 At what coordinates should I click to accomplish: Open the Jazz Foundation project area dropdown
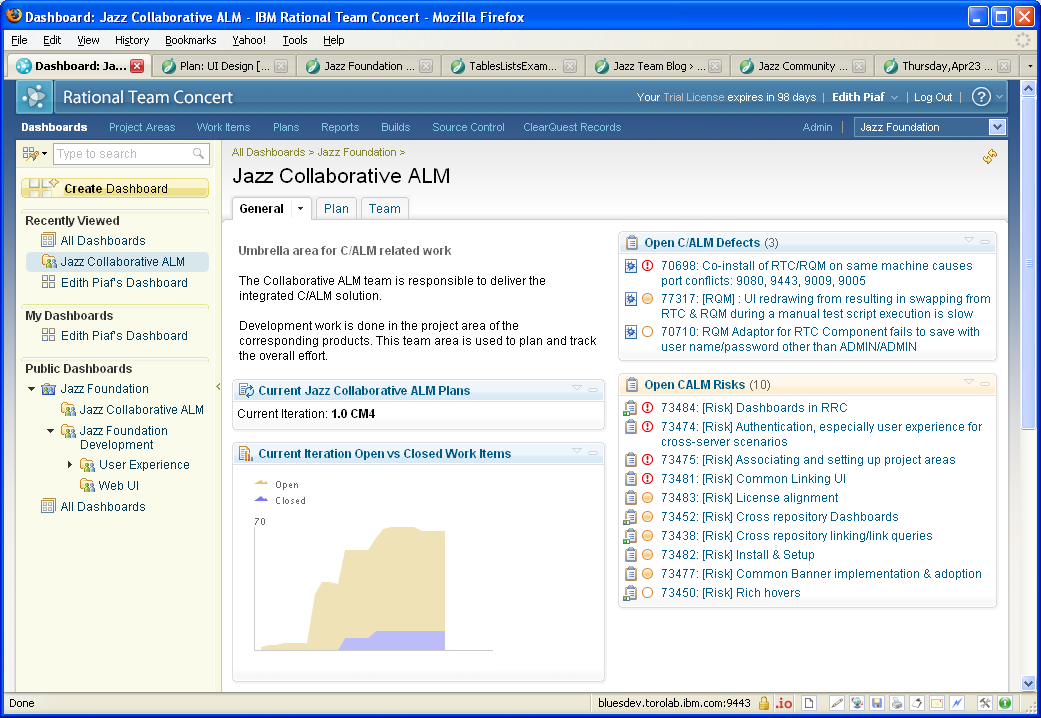point(997,127)
